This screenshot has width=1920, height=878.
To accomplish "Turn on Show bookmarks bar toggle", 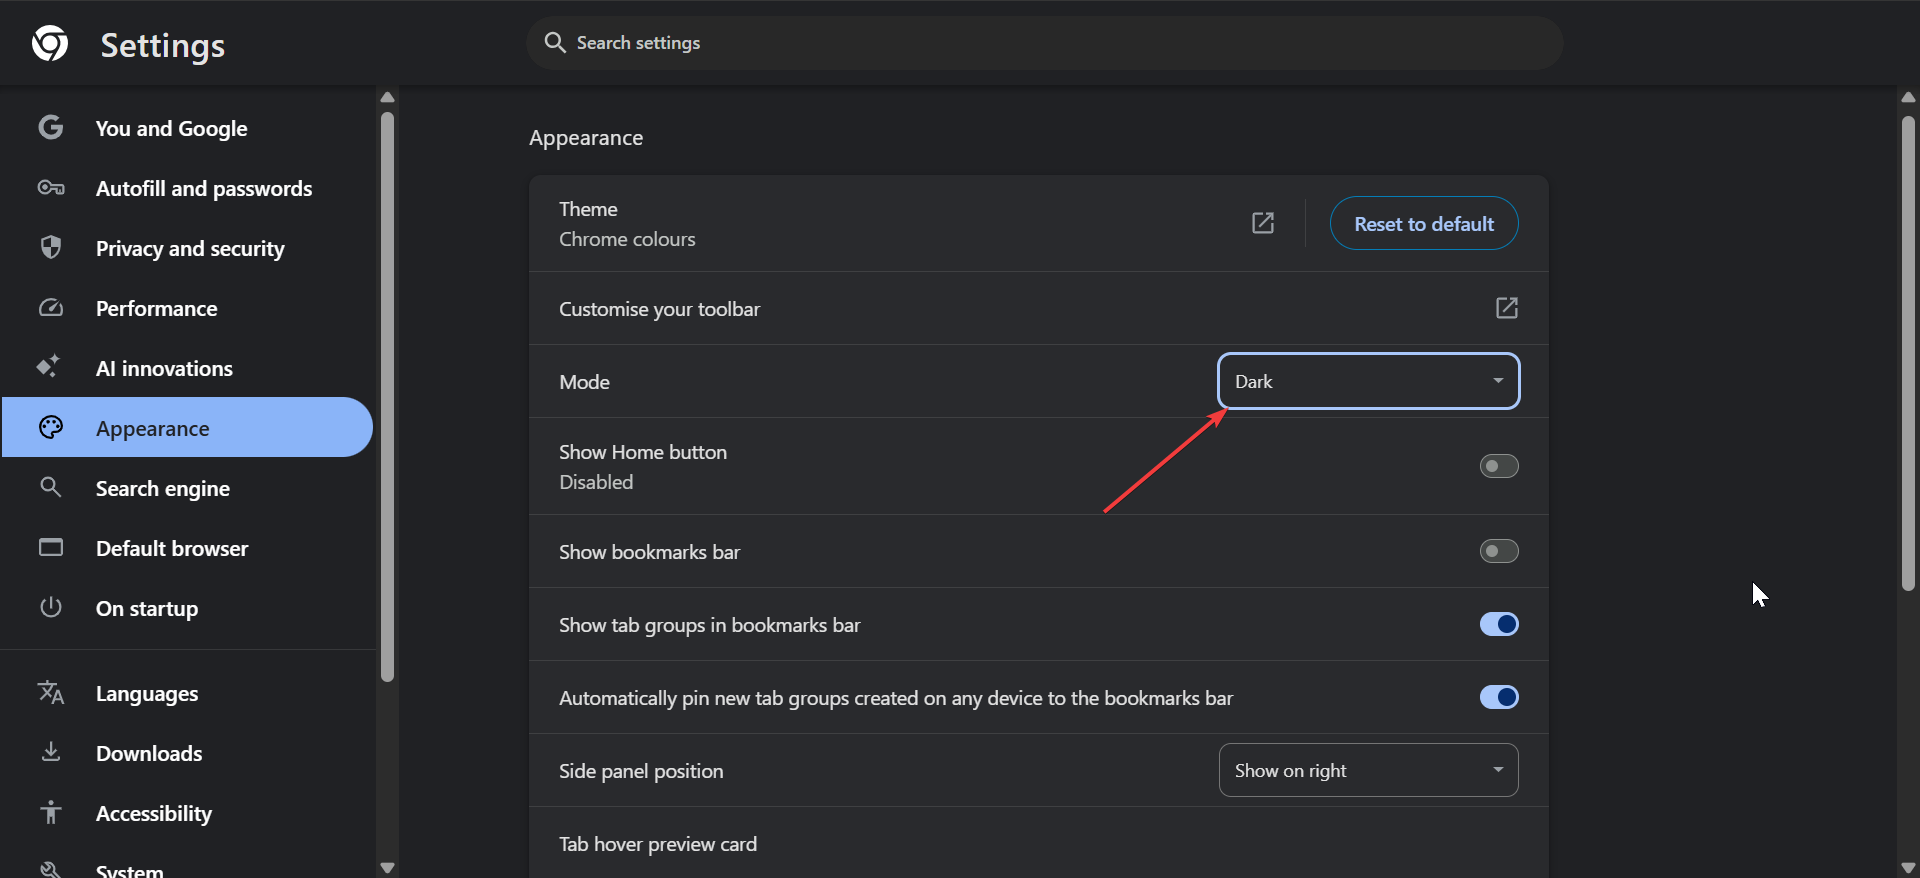I will tap(1498, 551).
